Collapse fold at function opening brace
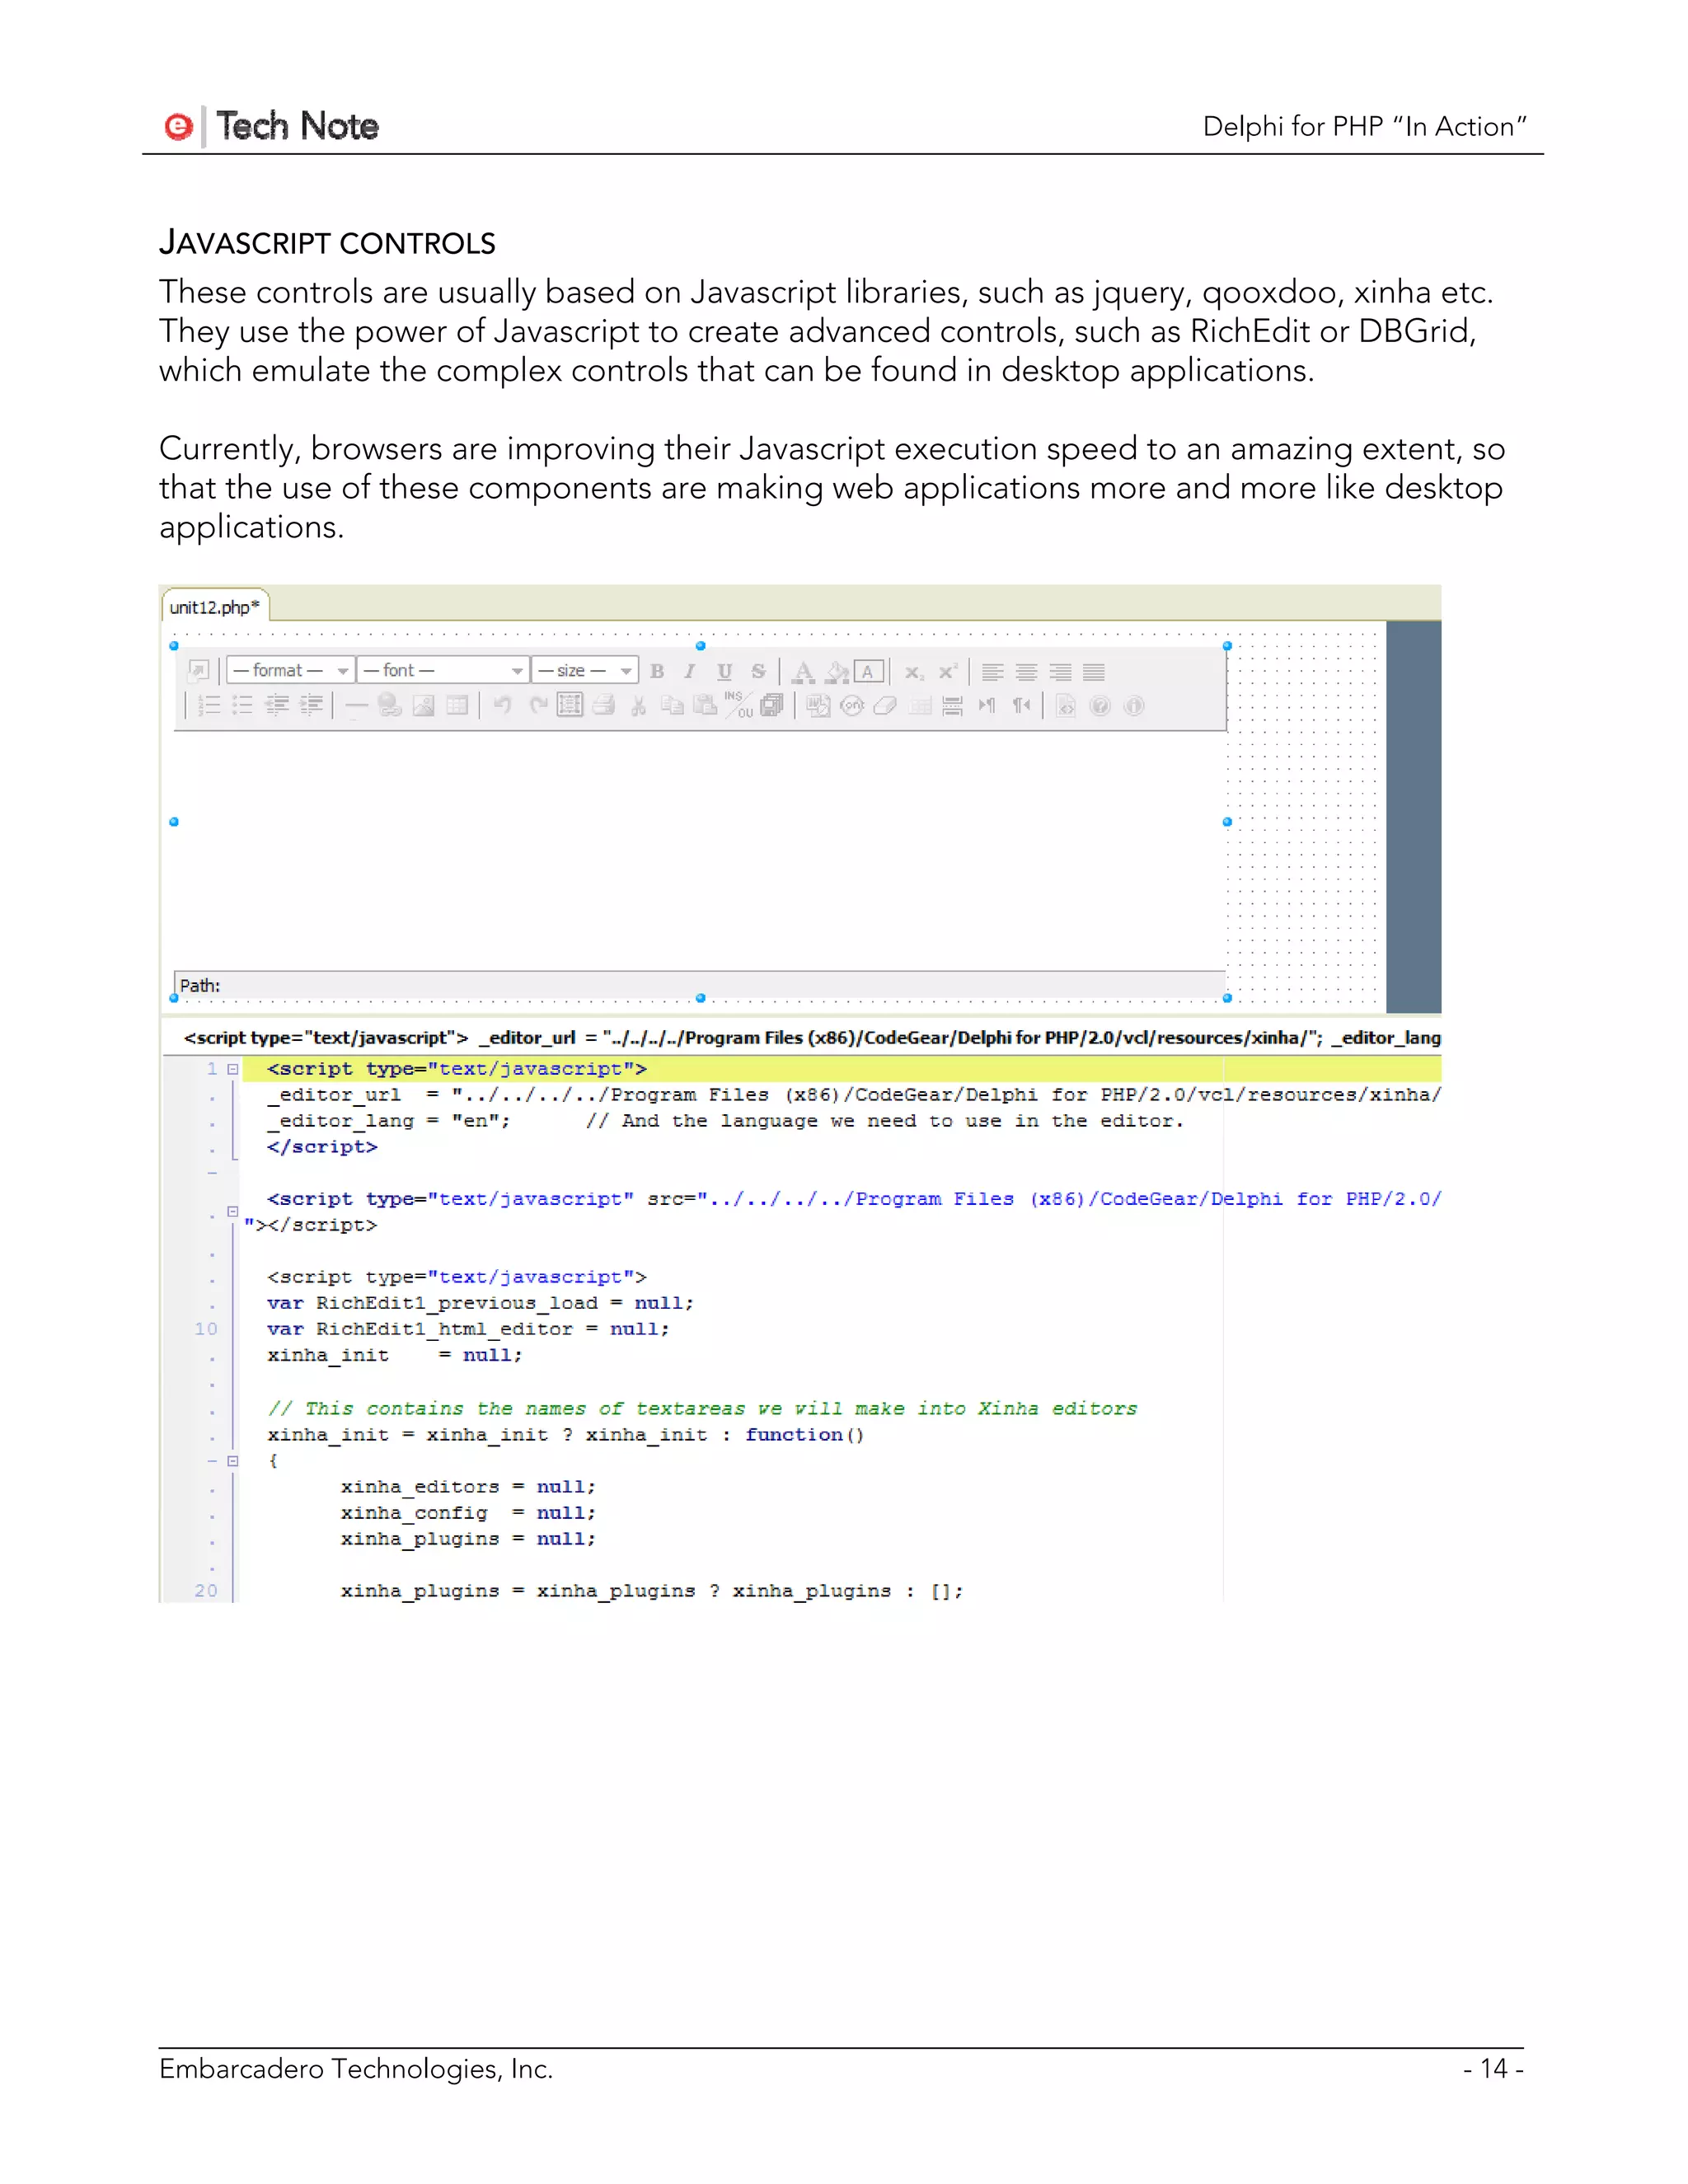 (x=232, y=1461)
